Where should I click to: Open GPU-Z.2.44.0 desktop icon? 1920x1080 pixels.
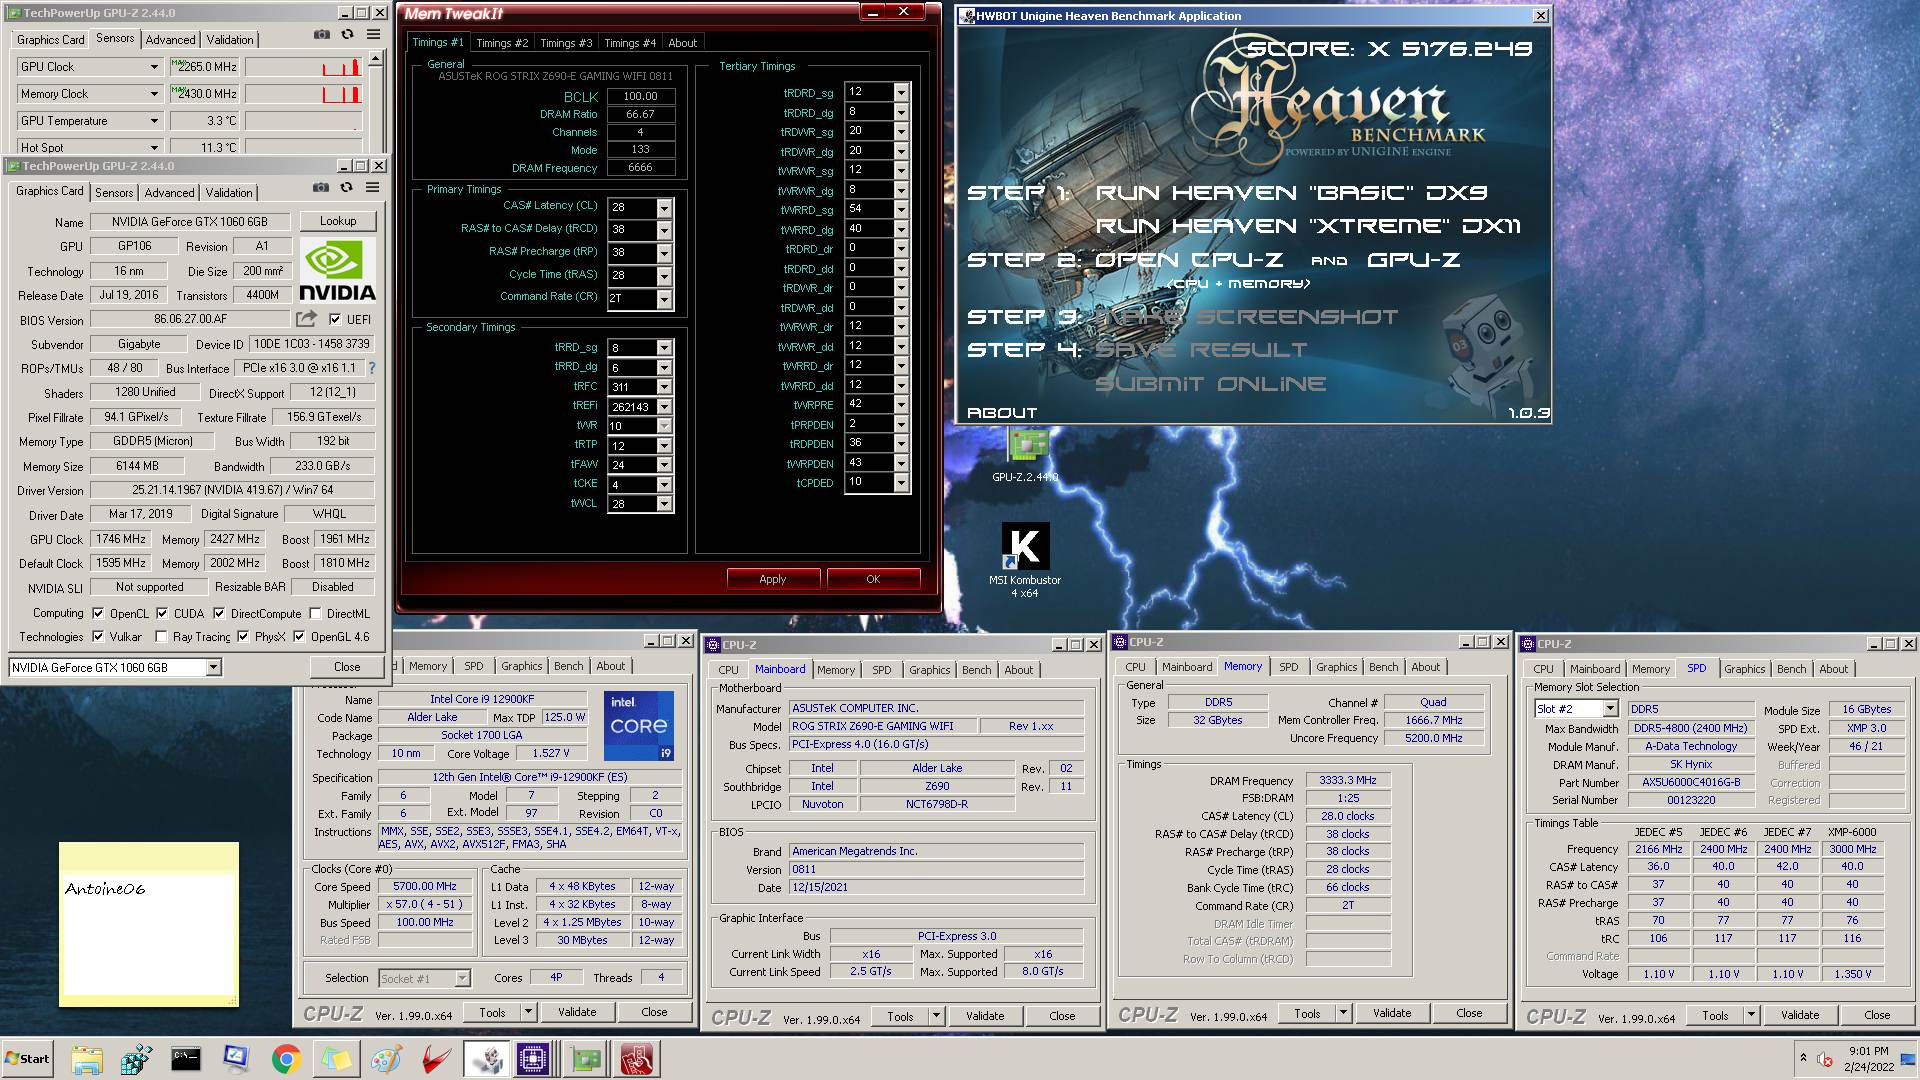tap(1025, 455)
